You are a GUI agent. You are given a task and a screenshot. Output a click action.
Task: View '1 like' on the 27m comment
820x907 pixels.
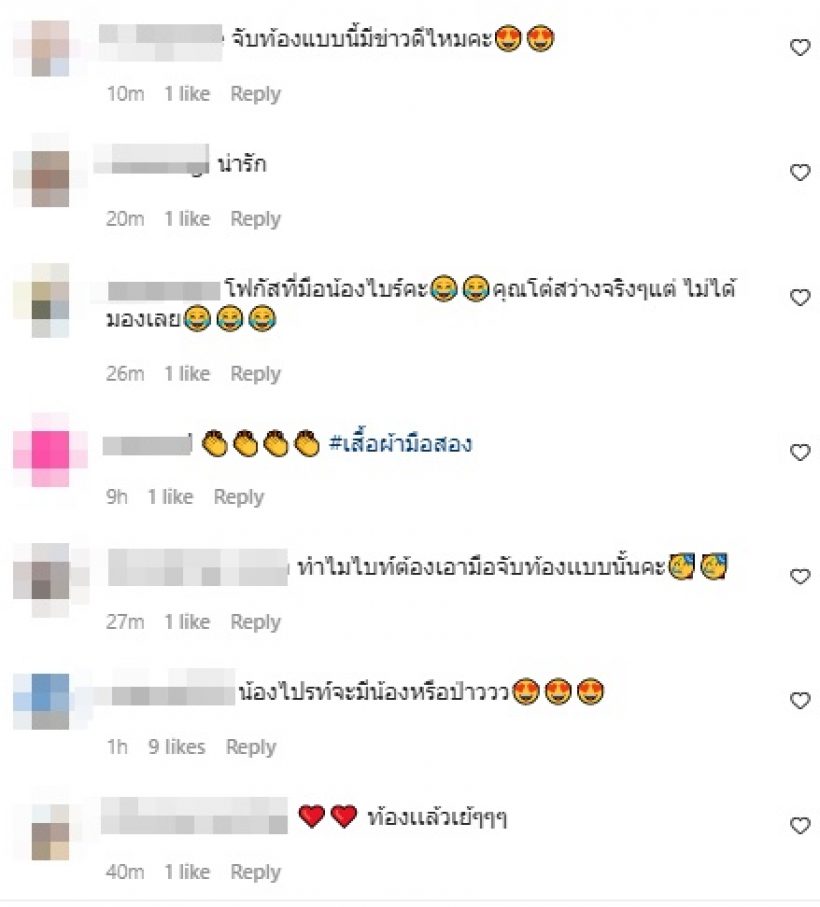point(187,622)
